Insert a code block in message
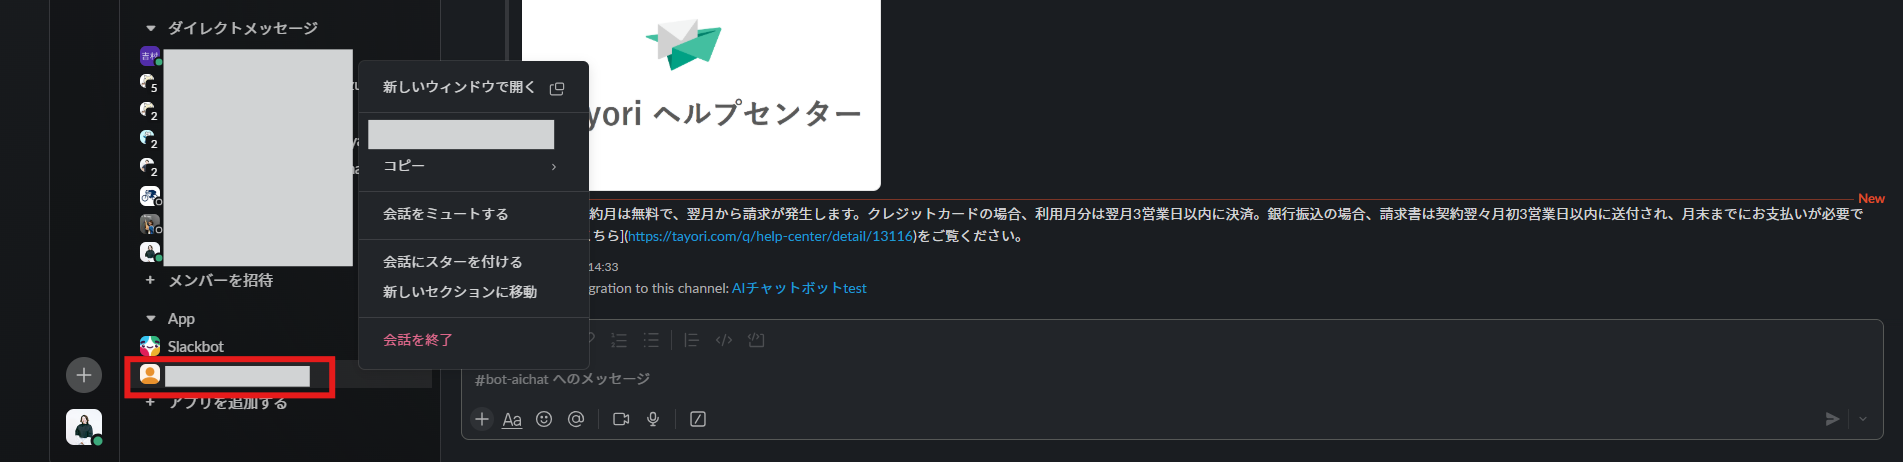This screenshot has width=1903, height=462. 756,340
